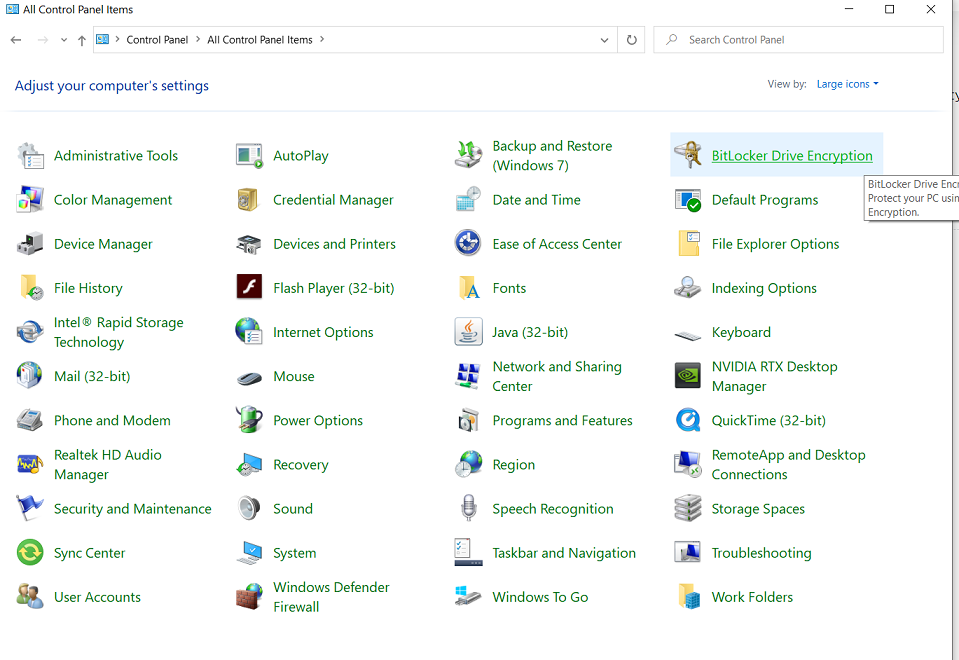
Task: Open Backup and Restore icon
Action: [x=468, y=155]
